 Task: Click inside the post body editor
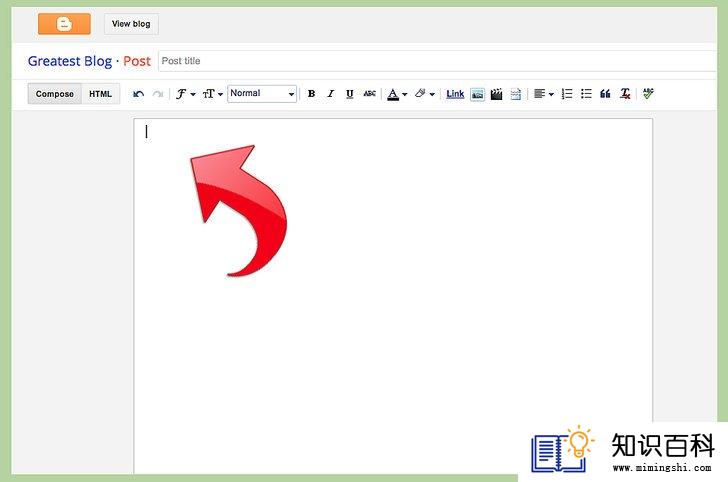(x=393, y=296)
